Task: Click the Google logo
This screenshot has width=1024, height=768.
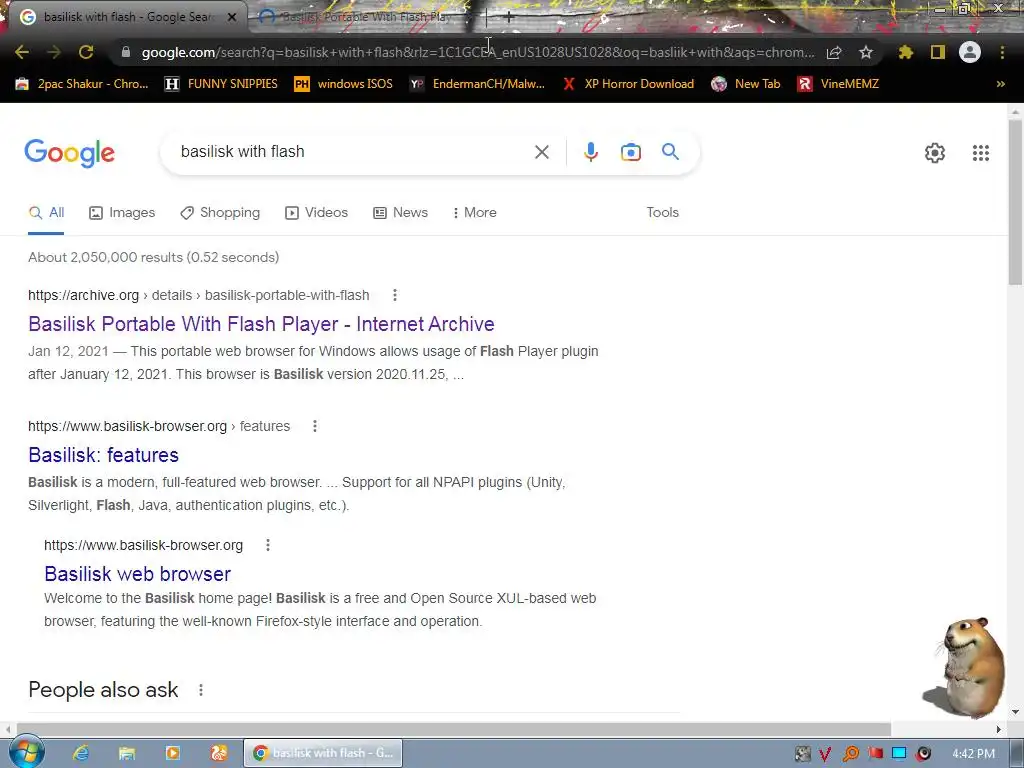Action: [x=69, y=153]
